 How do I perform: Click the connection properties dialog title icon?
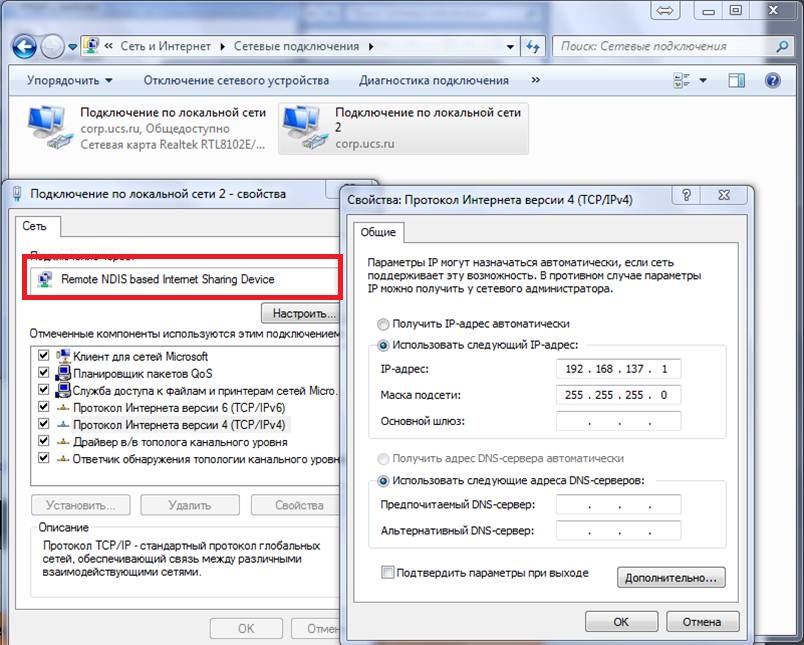[17, 194]
